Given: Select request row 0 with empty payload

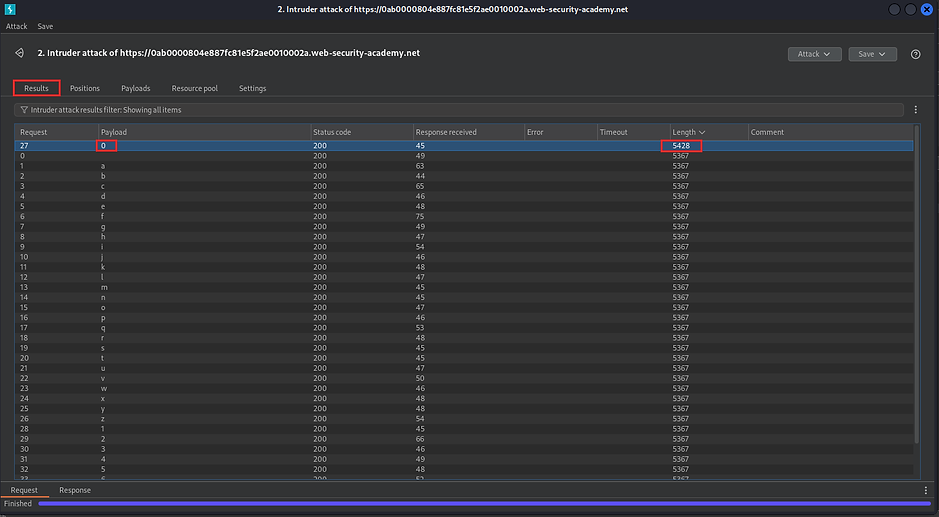Looking at the screenshot, I should 464,156.
